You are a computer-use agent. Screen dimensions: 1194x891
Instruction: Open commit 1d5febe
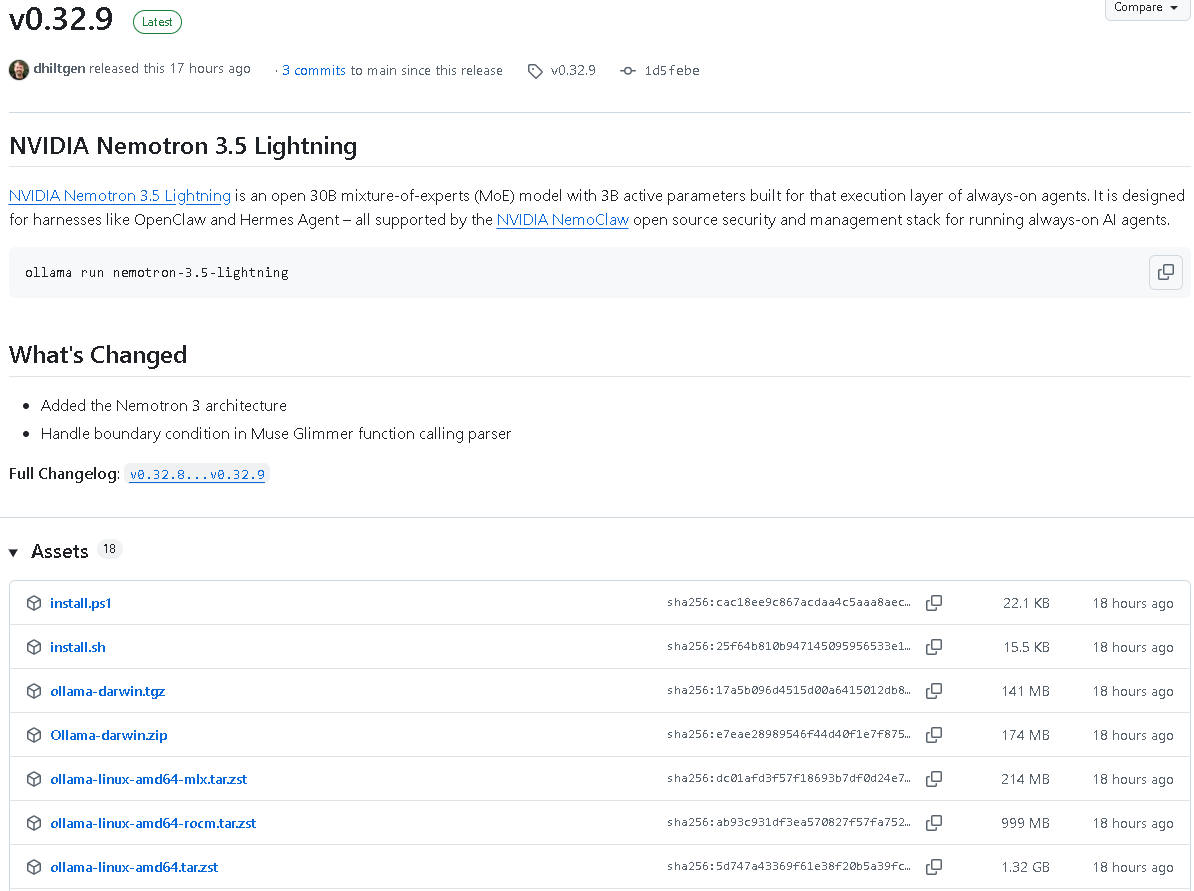[672, 70]
